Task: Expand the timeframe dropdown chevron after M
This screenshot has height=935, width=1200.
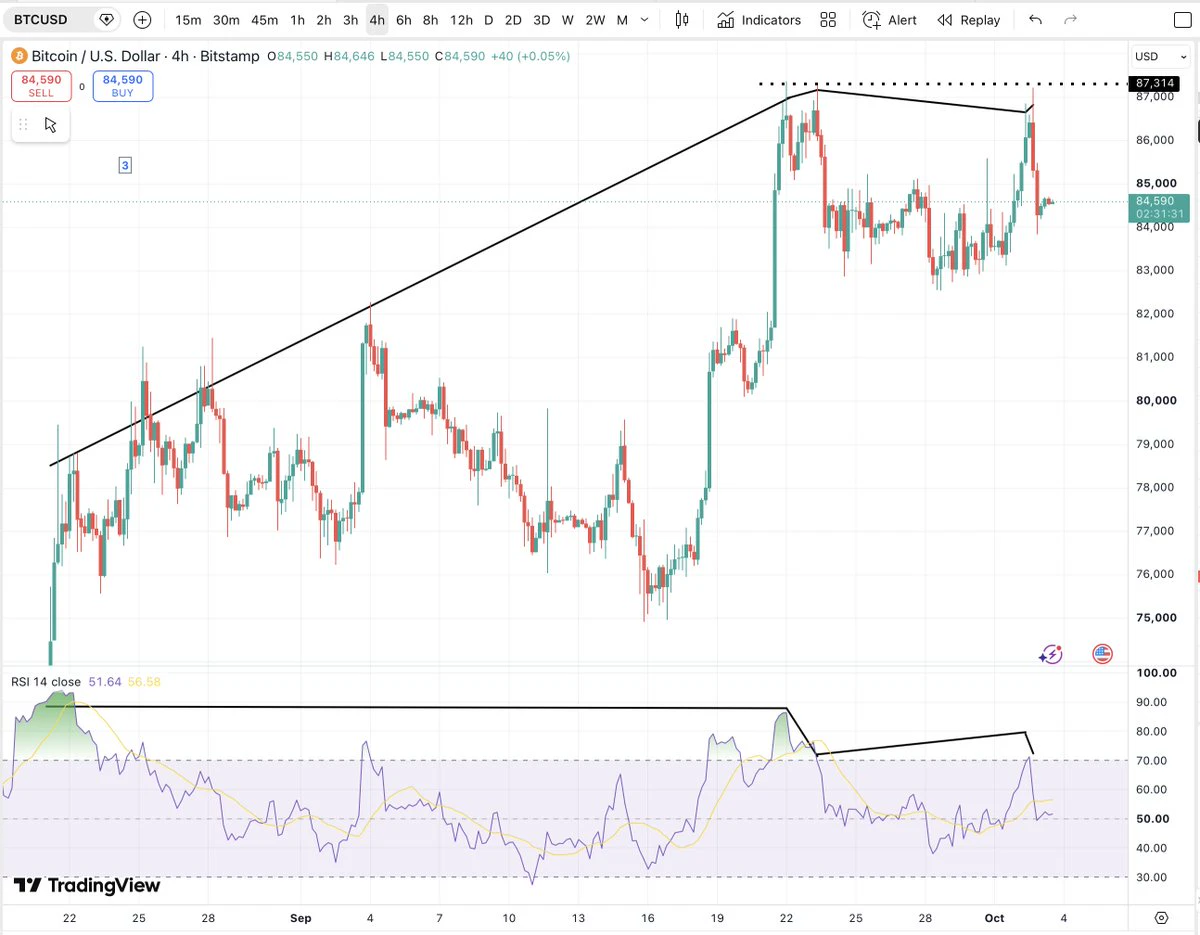Action: tap(645, 20)
